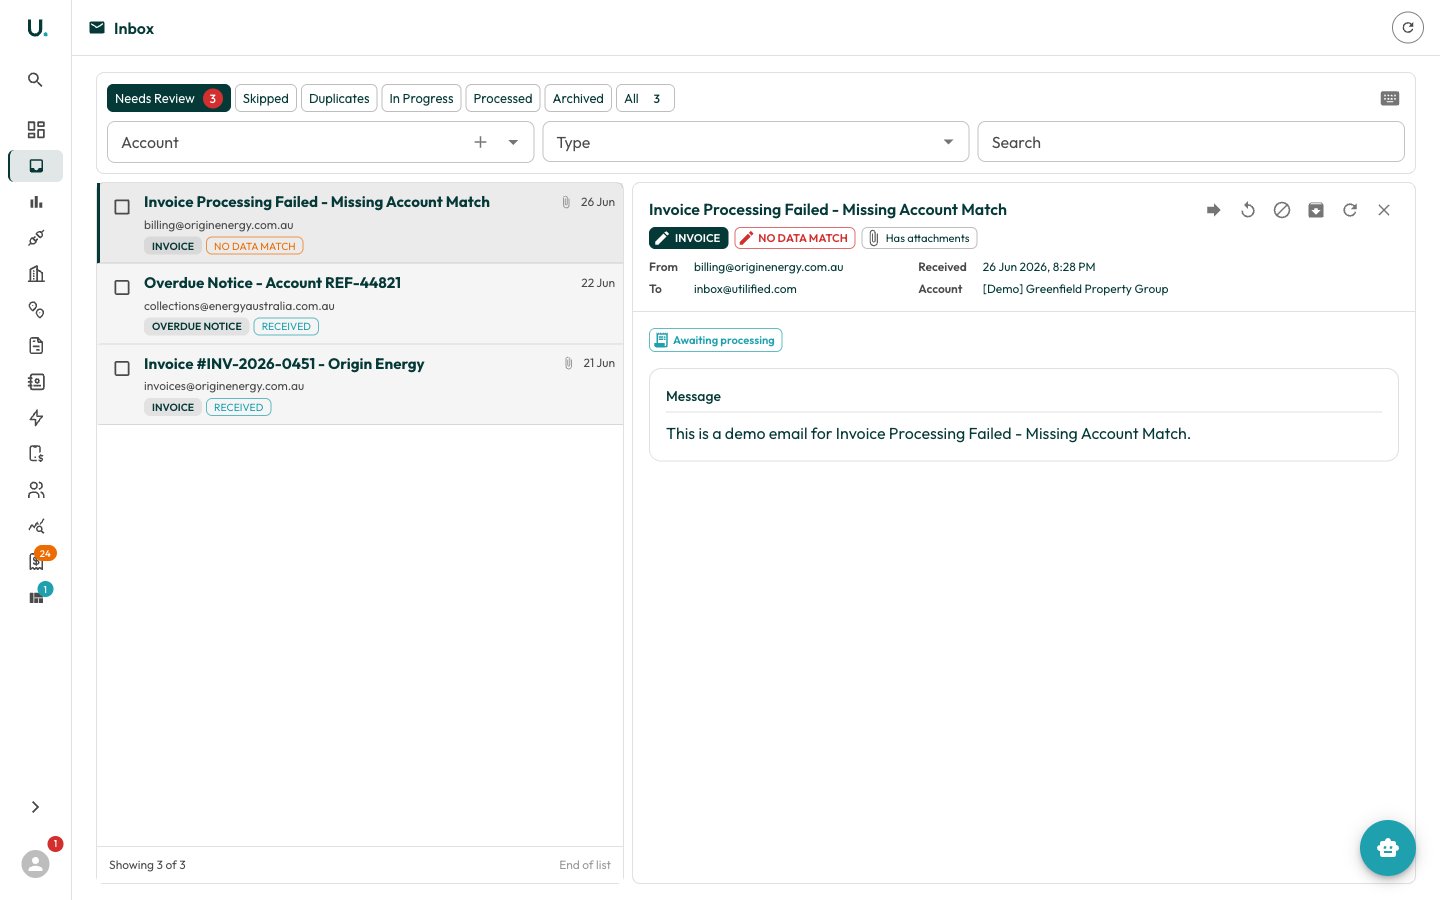Image resolution: width=1440 pixels, height=900 pixels.
Task: Click the inbox@utilified.com recipient address
Action: 745,289
